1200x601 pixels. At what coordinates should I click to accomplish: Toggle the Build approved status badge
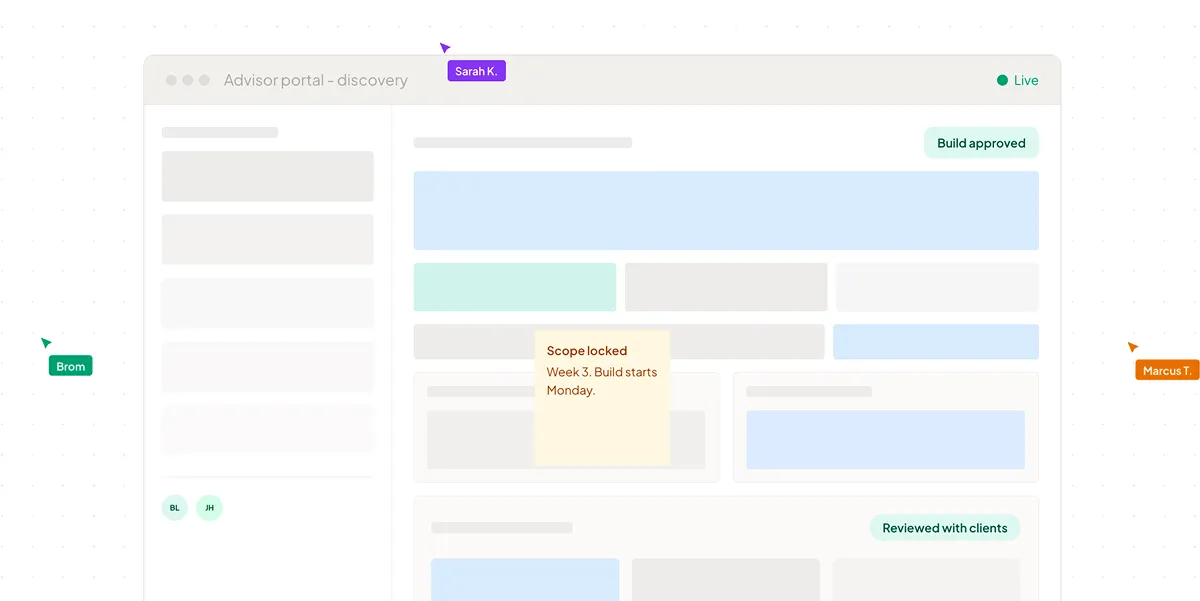981,142
